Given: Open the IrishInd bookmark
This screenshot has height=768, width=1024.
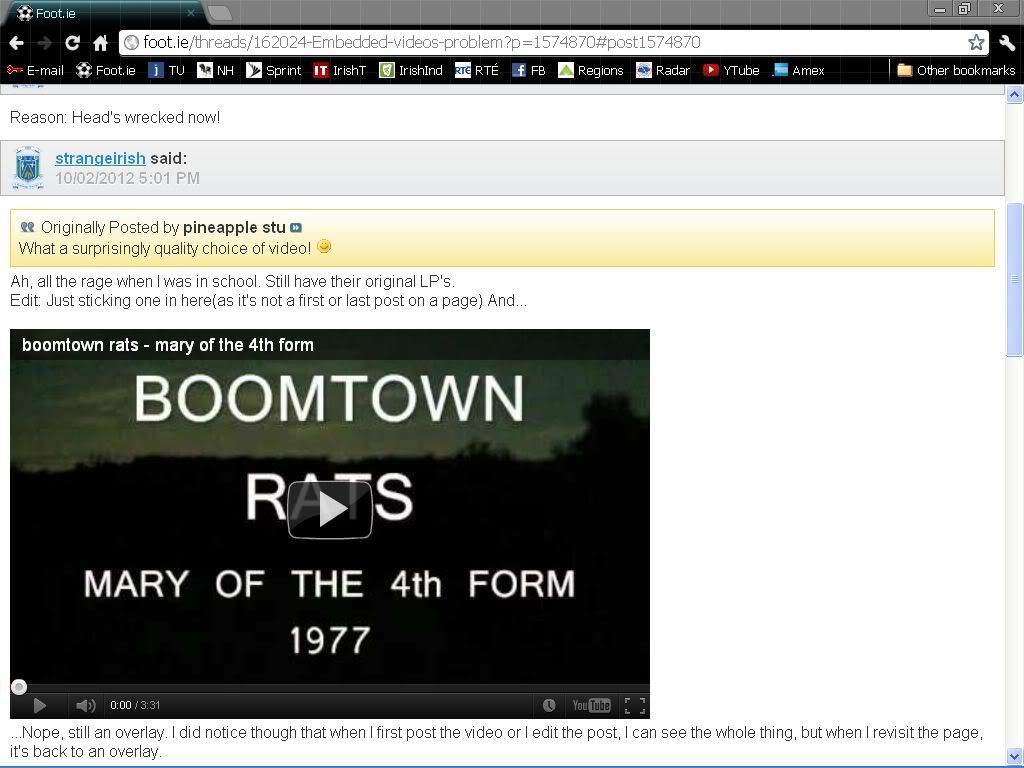Looking at the screenshot, I should (x=411, y=70).
